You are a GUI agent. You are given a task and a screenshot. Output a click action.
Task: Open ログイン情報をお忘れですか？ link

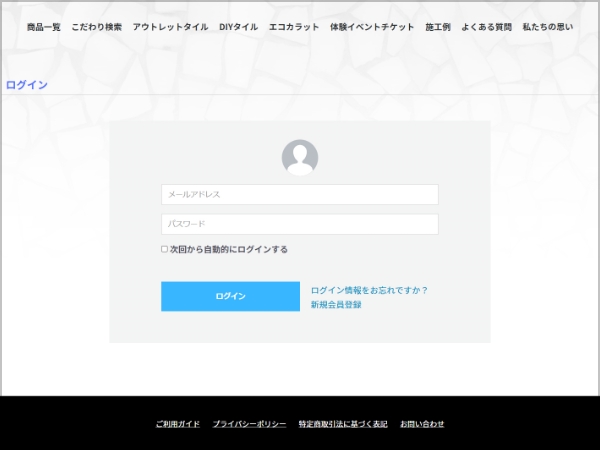[x=369, y=290]
